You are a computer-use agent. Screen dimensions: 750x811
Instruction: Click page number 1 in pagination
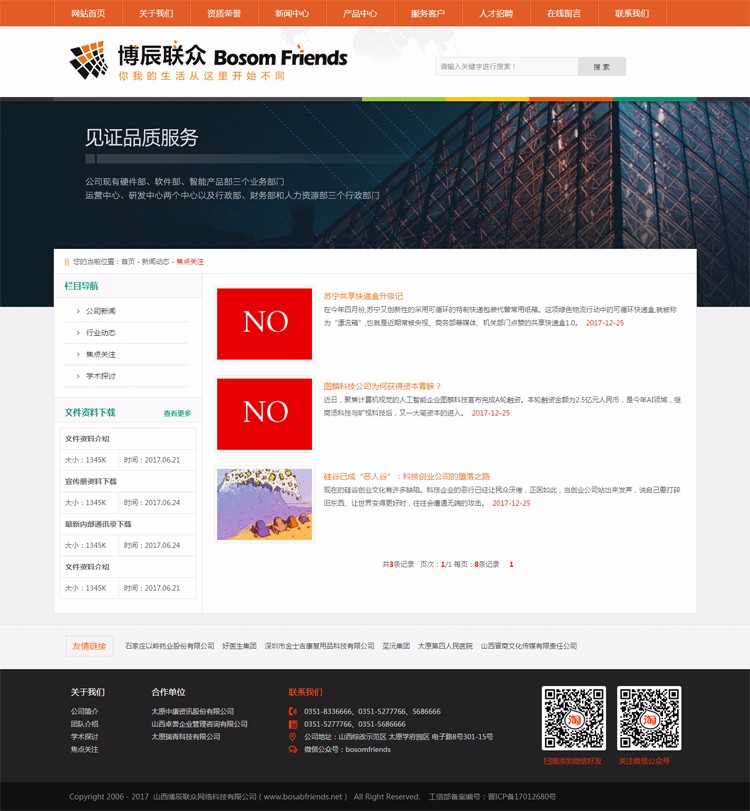click(x=511, y=564)
